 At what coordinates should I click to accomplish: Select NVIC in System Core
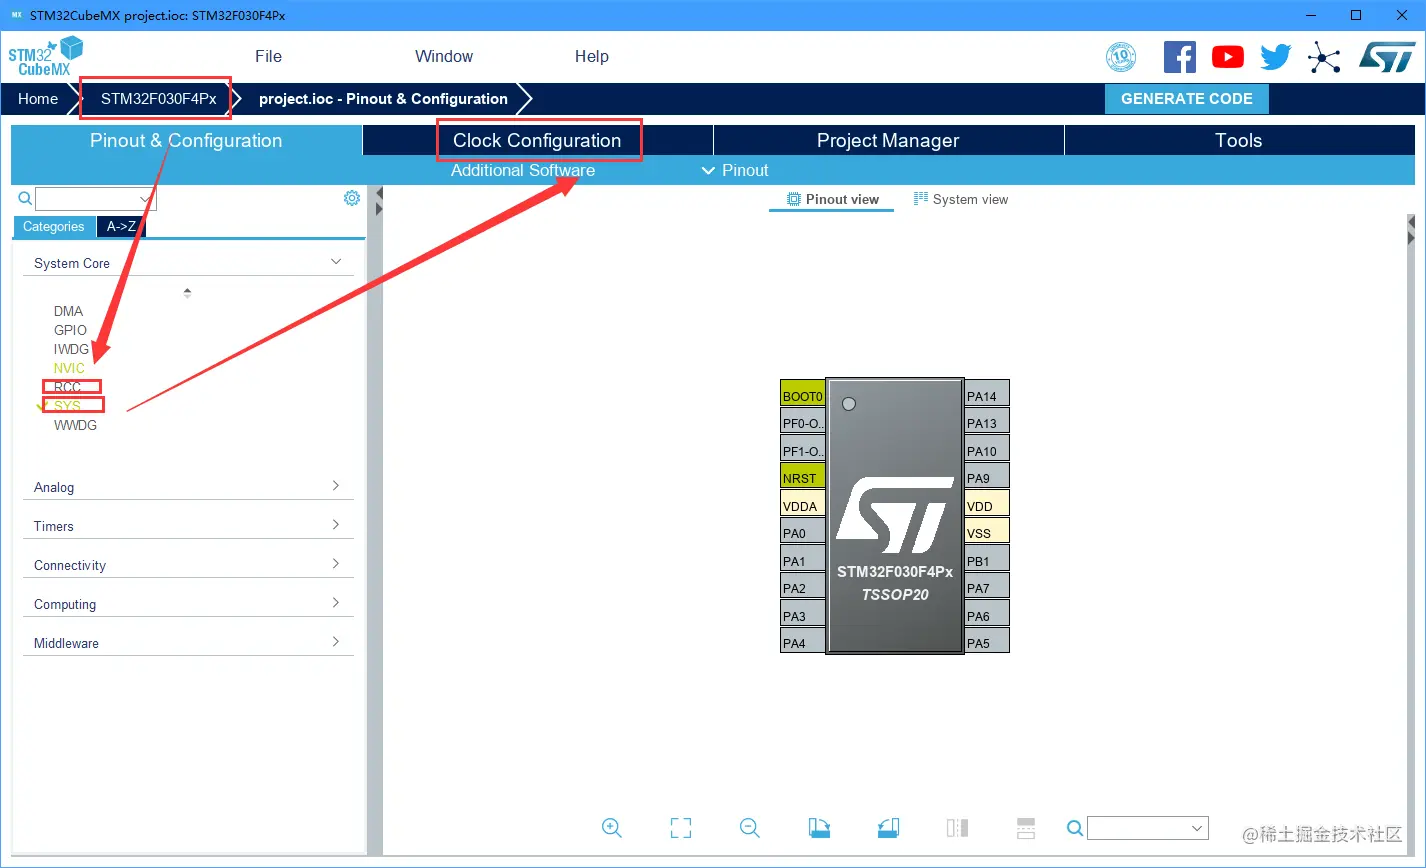coord(69,368)
